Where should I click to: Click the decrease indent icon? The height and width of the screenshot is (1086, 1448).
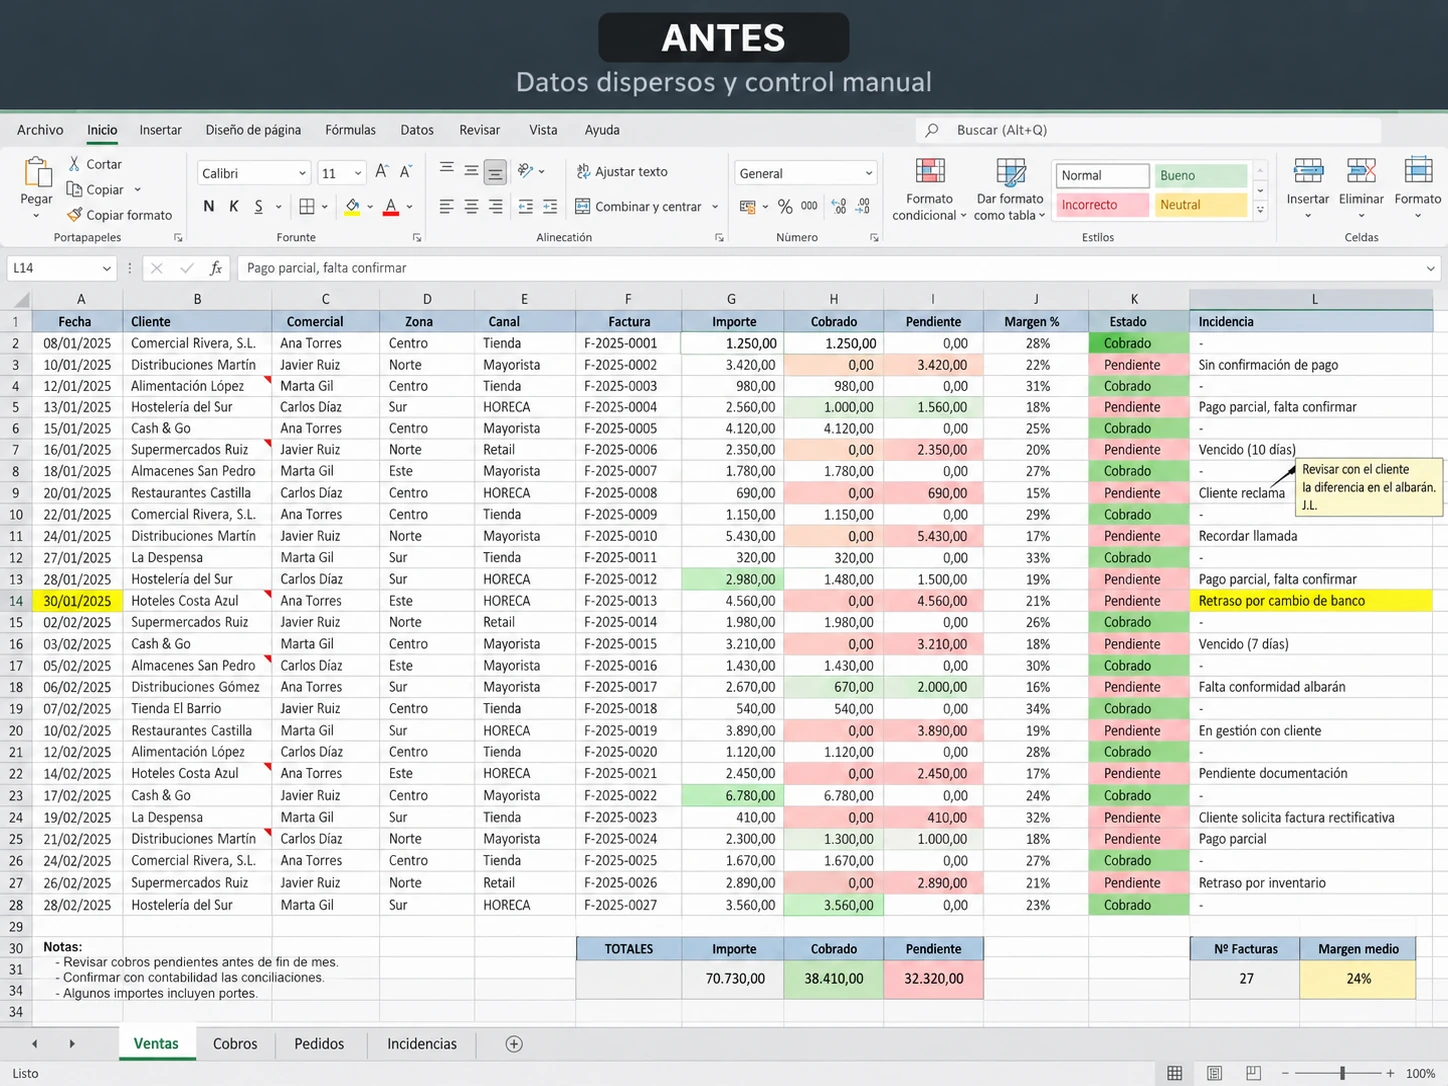tap(526, 206)
